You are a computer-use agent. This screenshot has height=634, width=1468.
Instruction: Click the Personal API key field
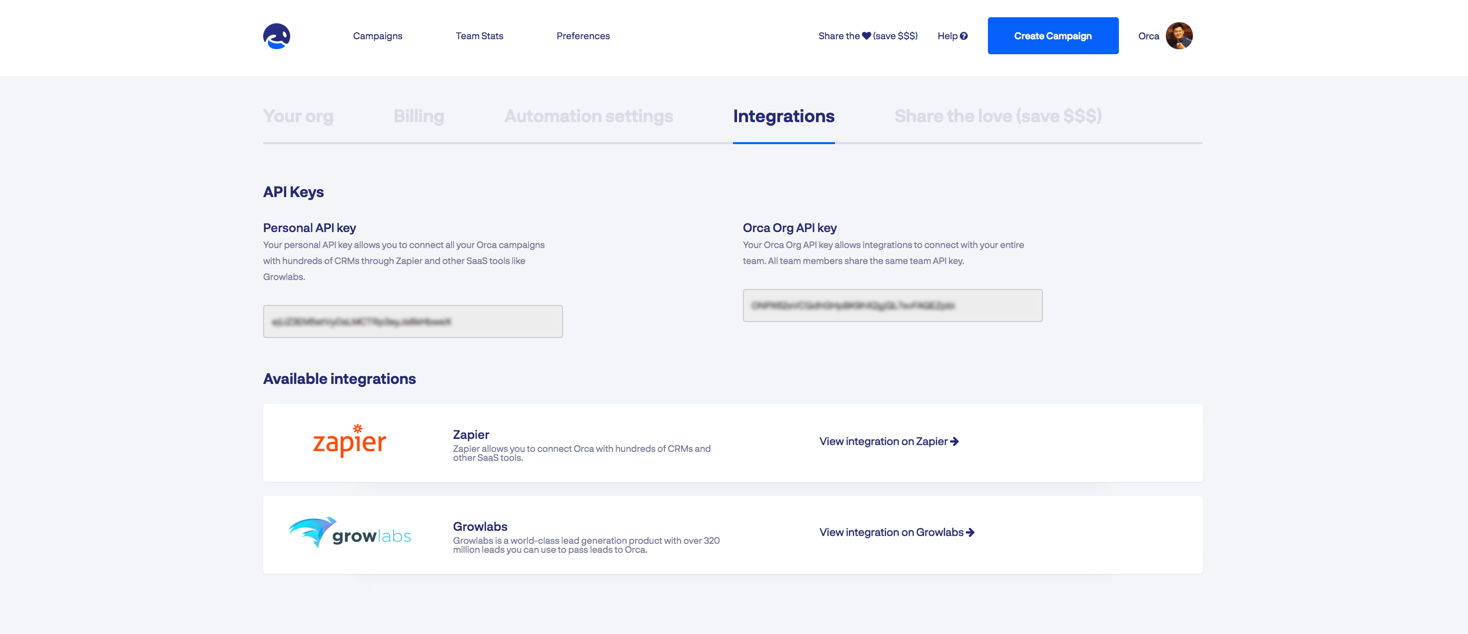pyautogui.click(x=413, y=321)
